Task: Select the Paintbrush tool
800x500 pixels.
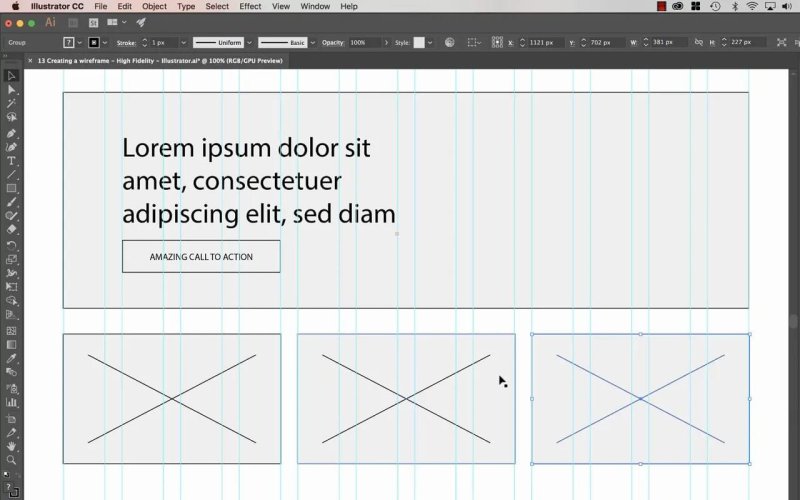Action: [11, 202]
